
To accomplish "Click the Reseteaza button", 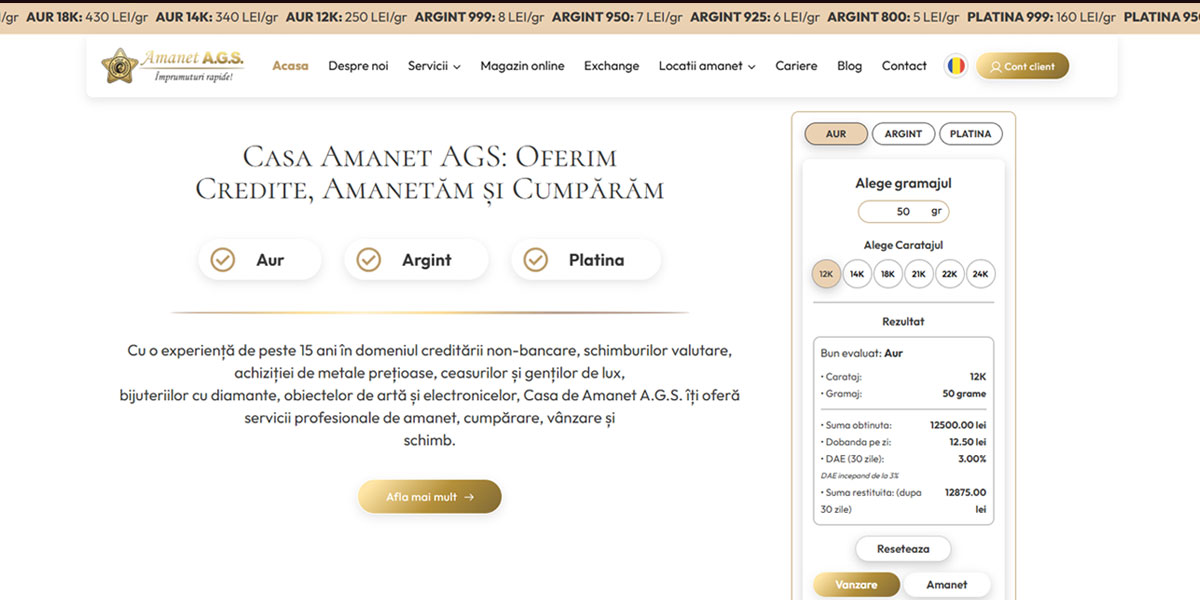I will click(903, 549).
